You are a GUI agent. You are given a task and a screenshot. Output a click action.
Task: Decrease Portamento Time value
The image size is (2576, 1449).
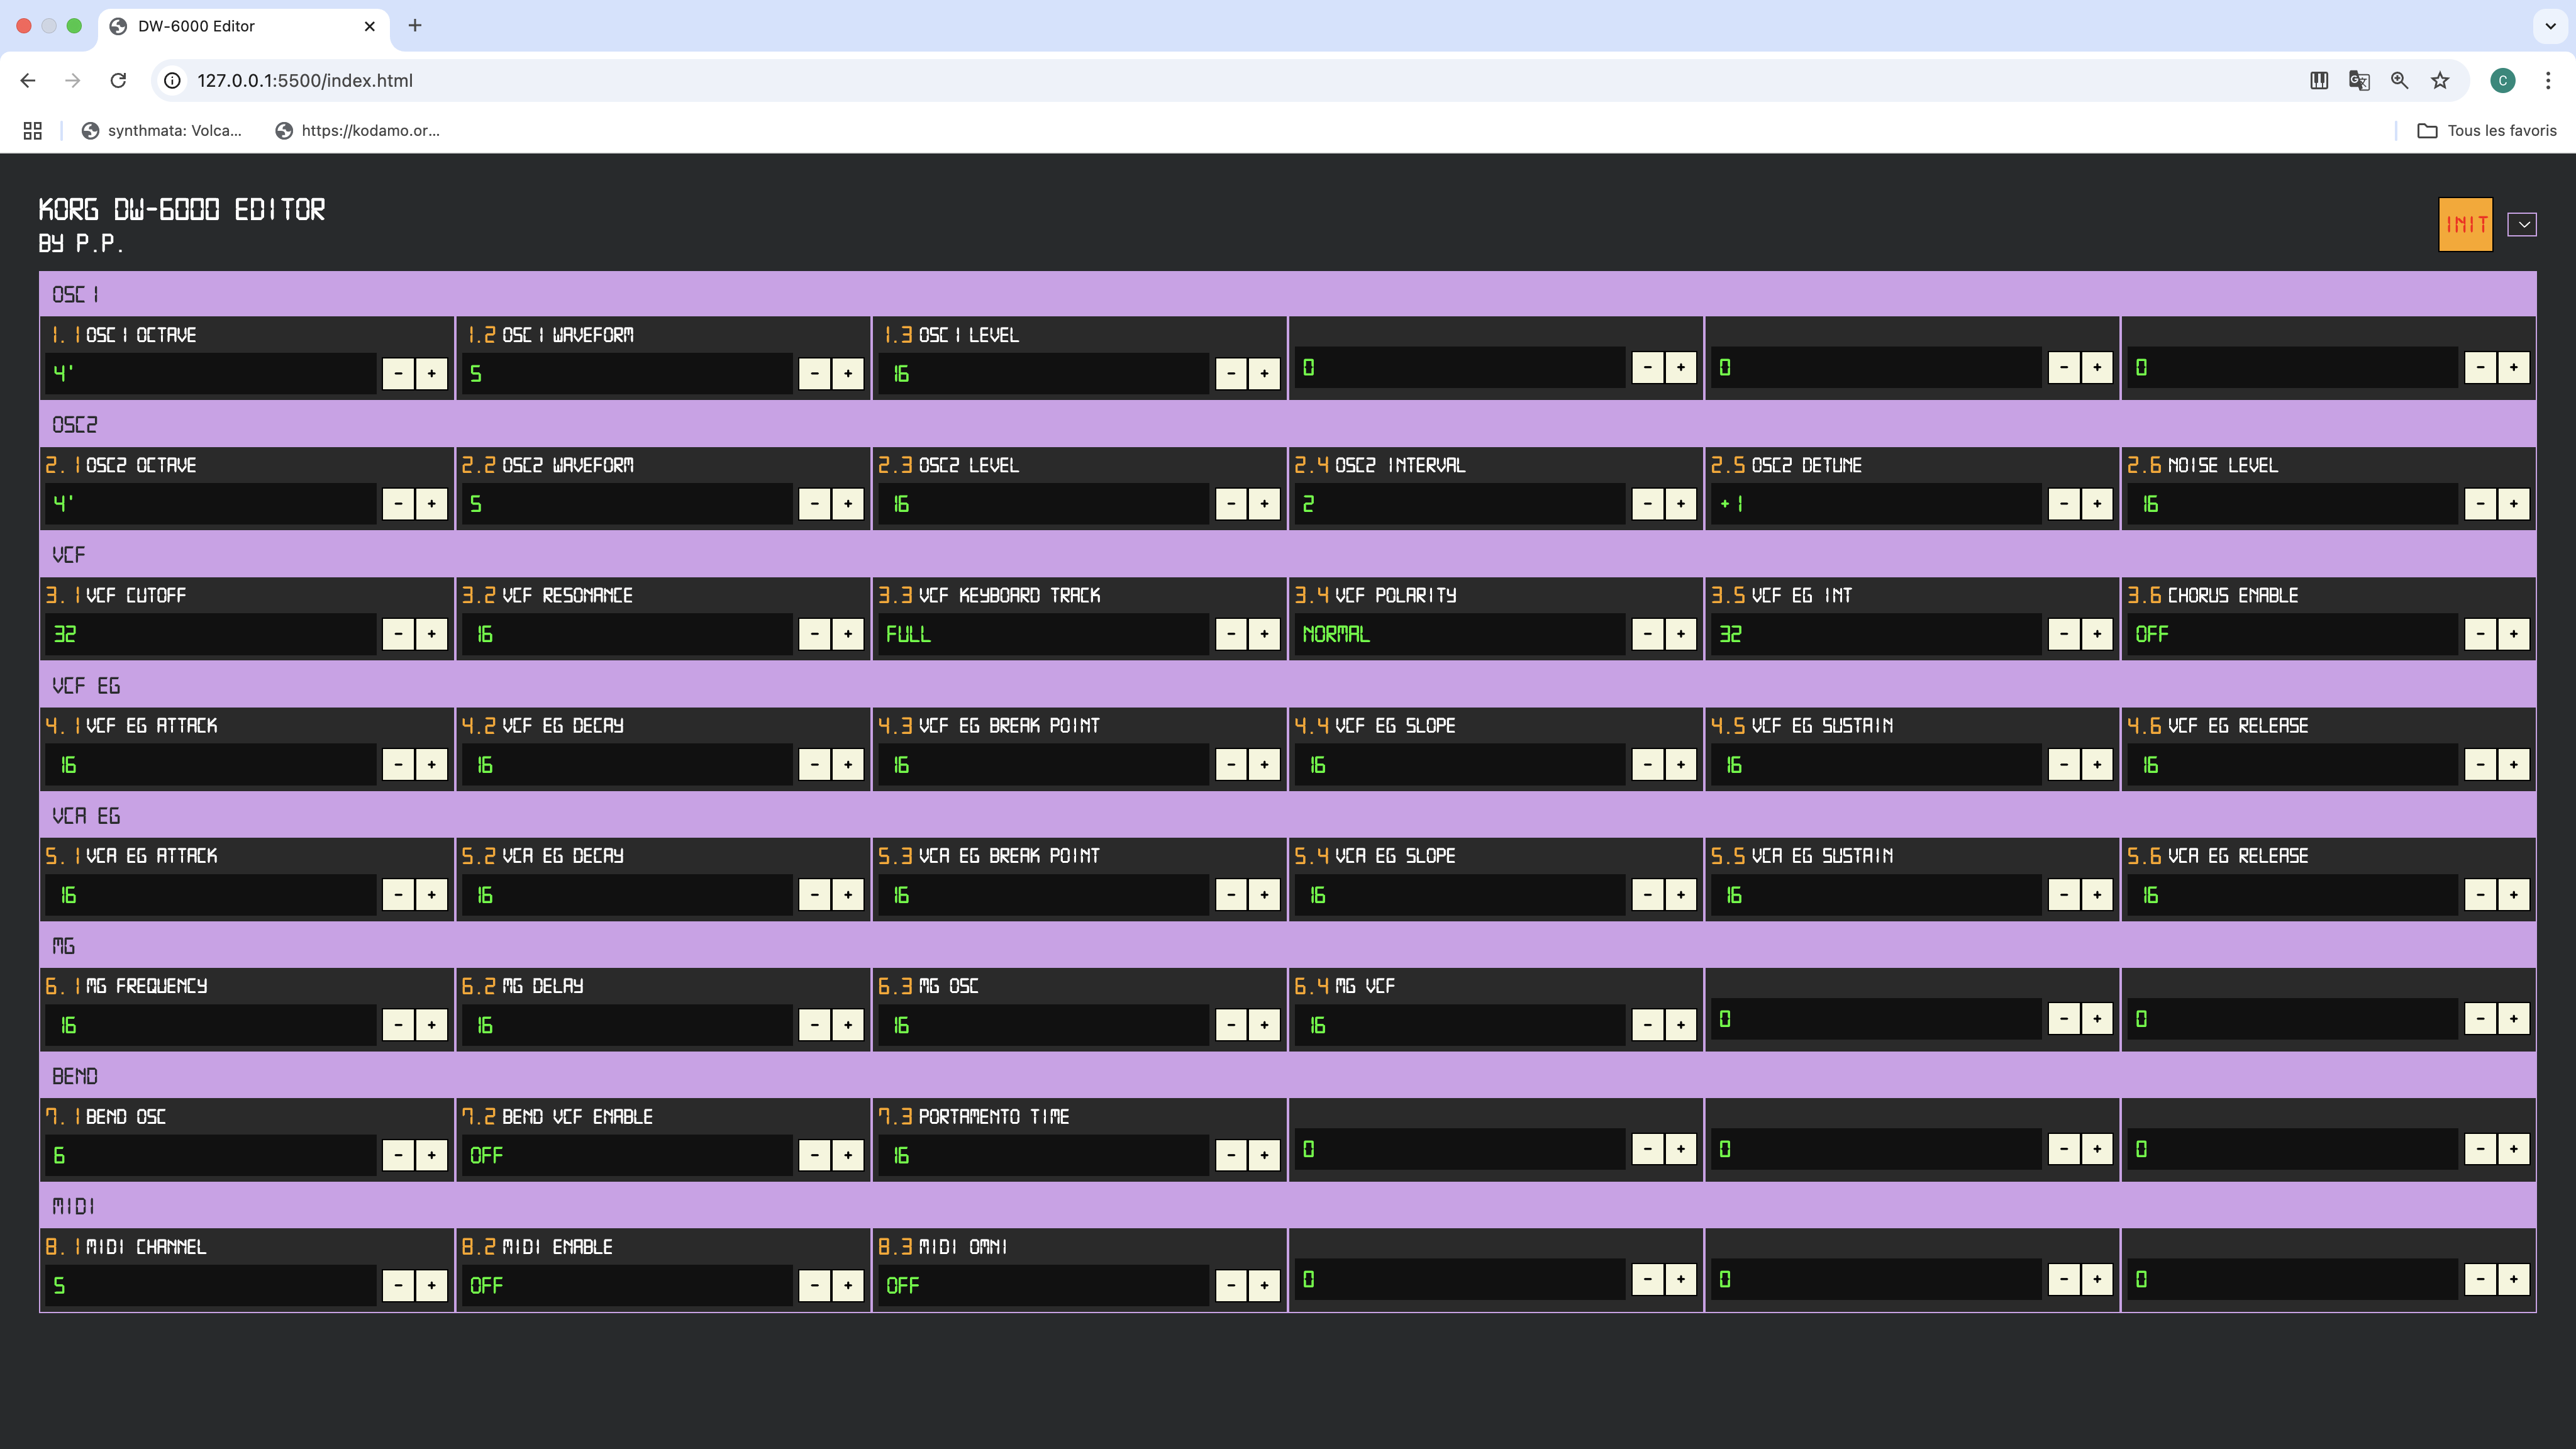tap(1231, 1155)
